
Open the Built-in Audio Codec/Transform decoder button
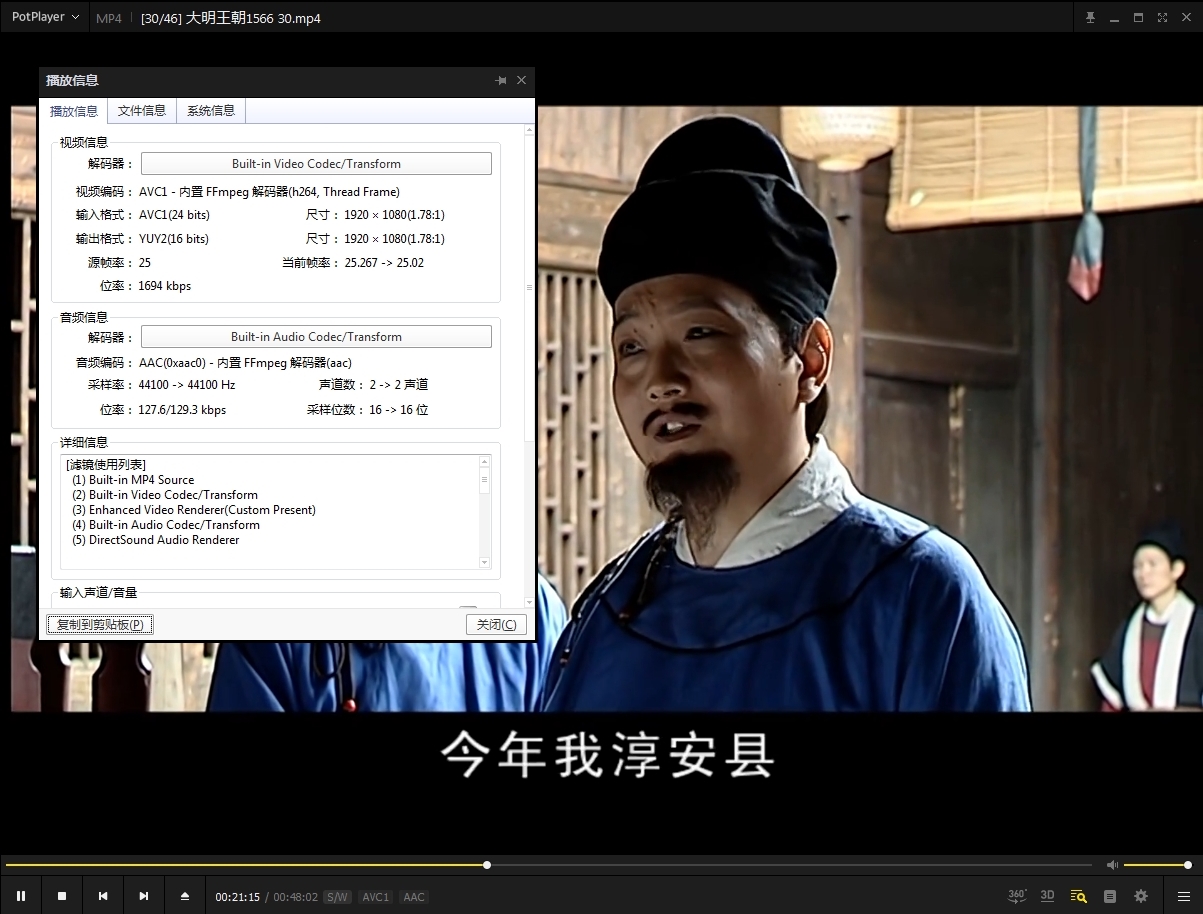(x=316, y=337)
